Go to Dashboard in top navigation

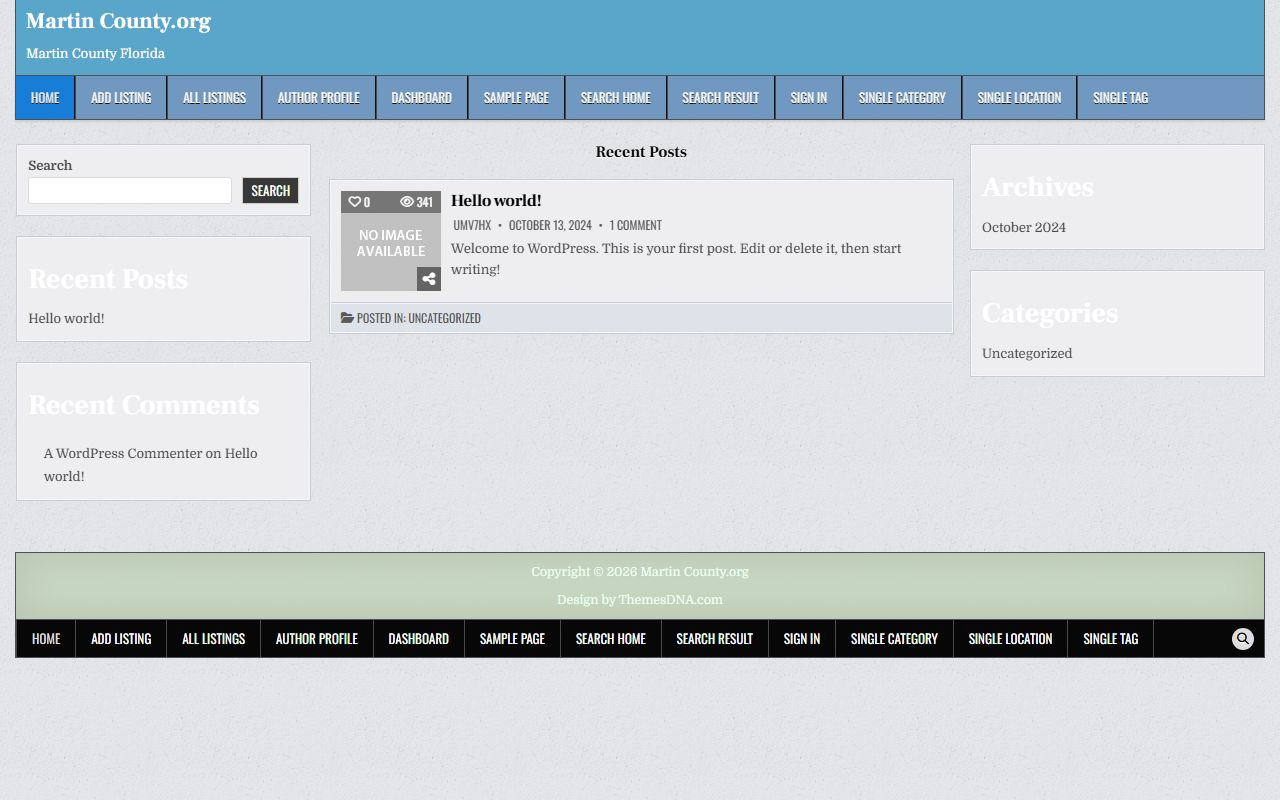click(x=421, y=98)
